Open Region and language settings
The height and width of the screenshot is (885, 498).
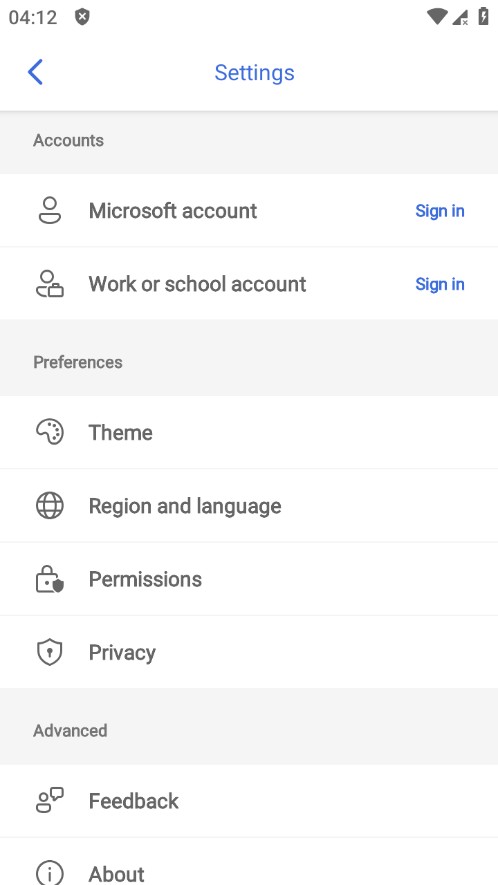coord(249,506)
